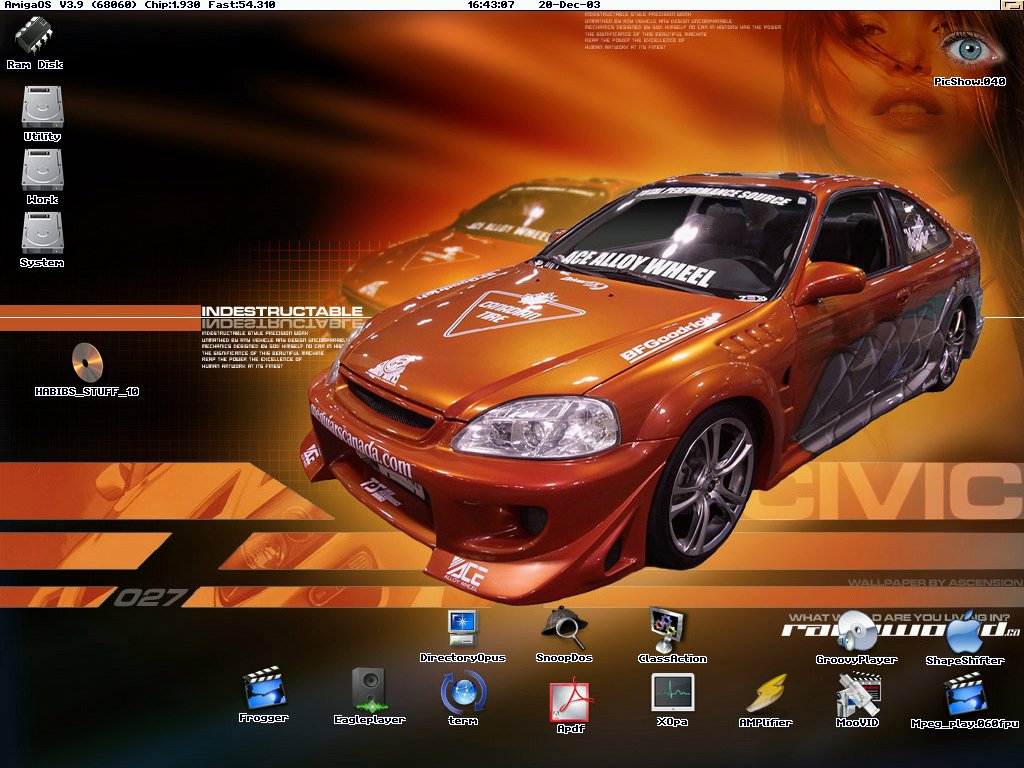Open the Ram Disk icon

tap(35, 35)
